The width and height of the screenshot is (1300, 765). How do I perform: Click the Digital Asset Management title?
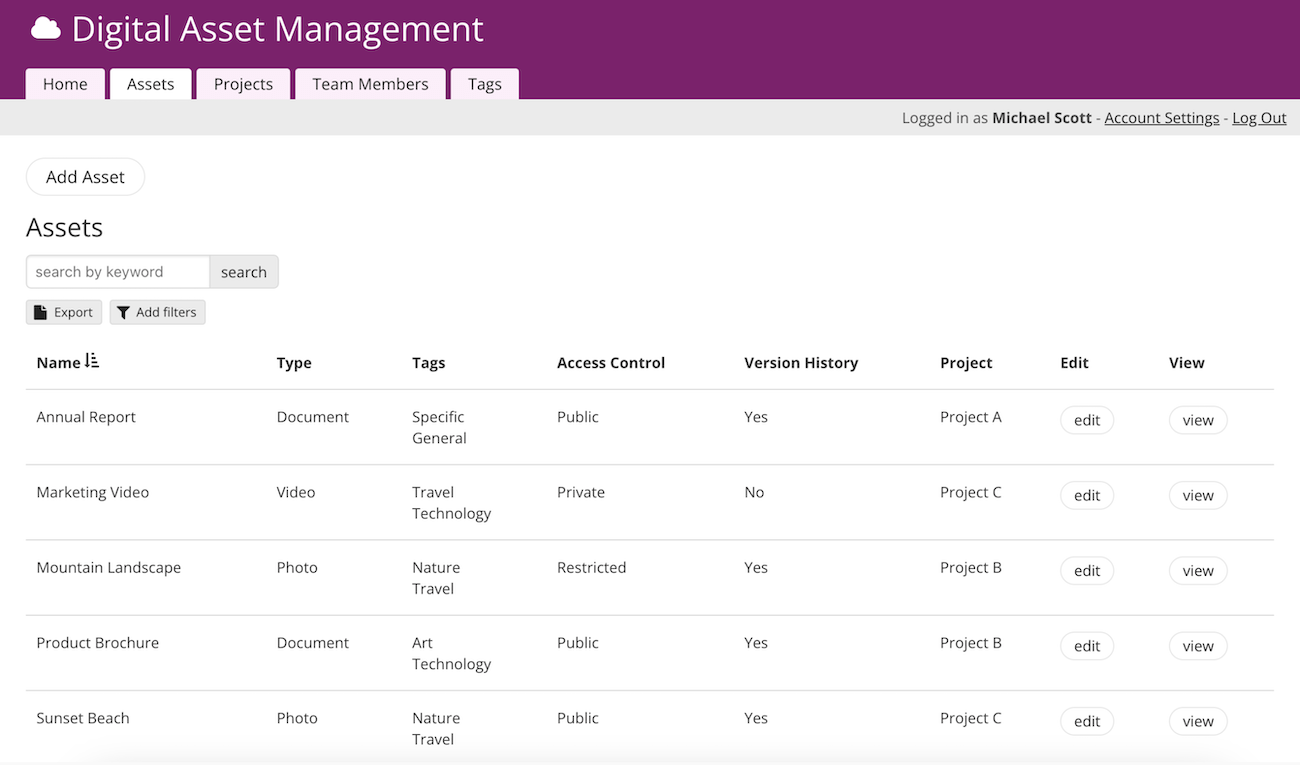(278, 29)
